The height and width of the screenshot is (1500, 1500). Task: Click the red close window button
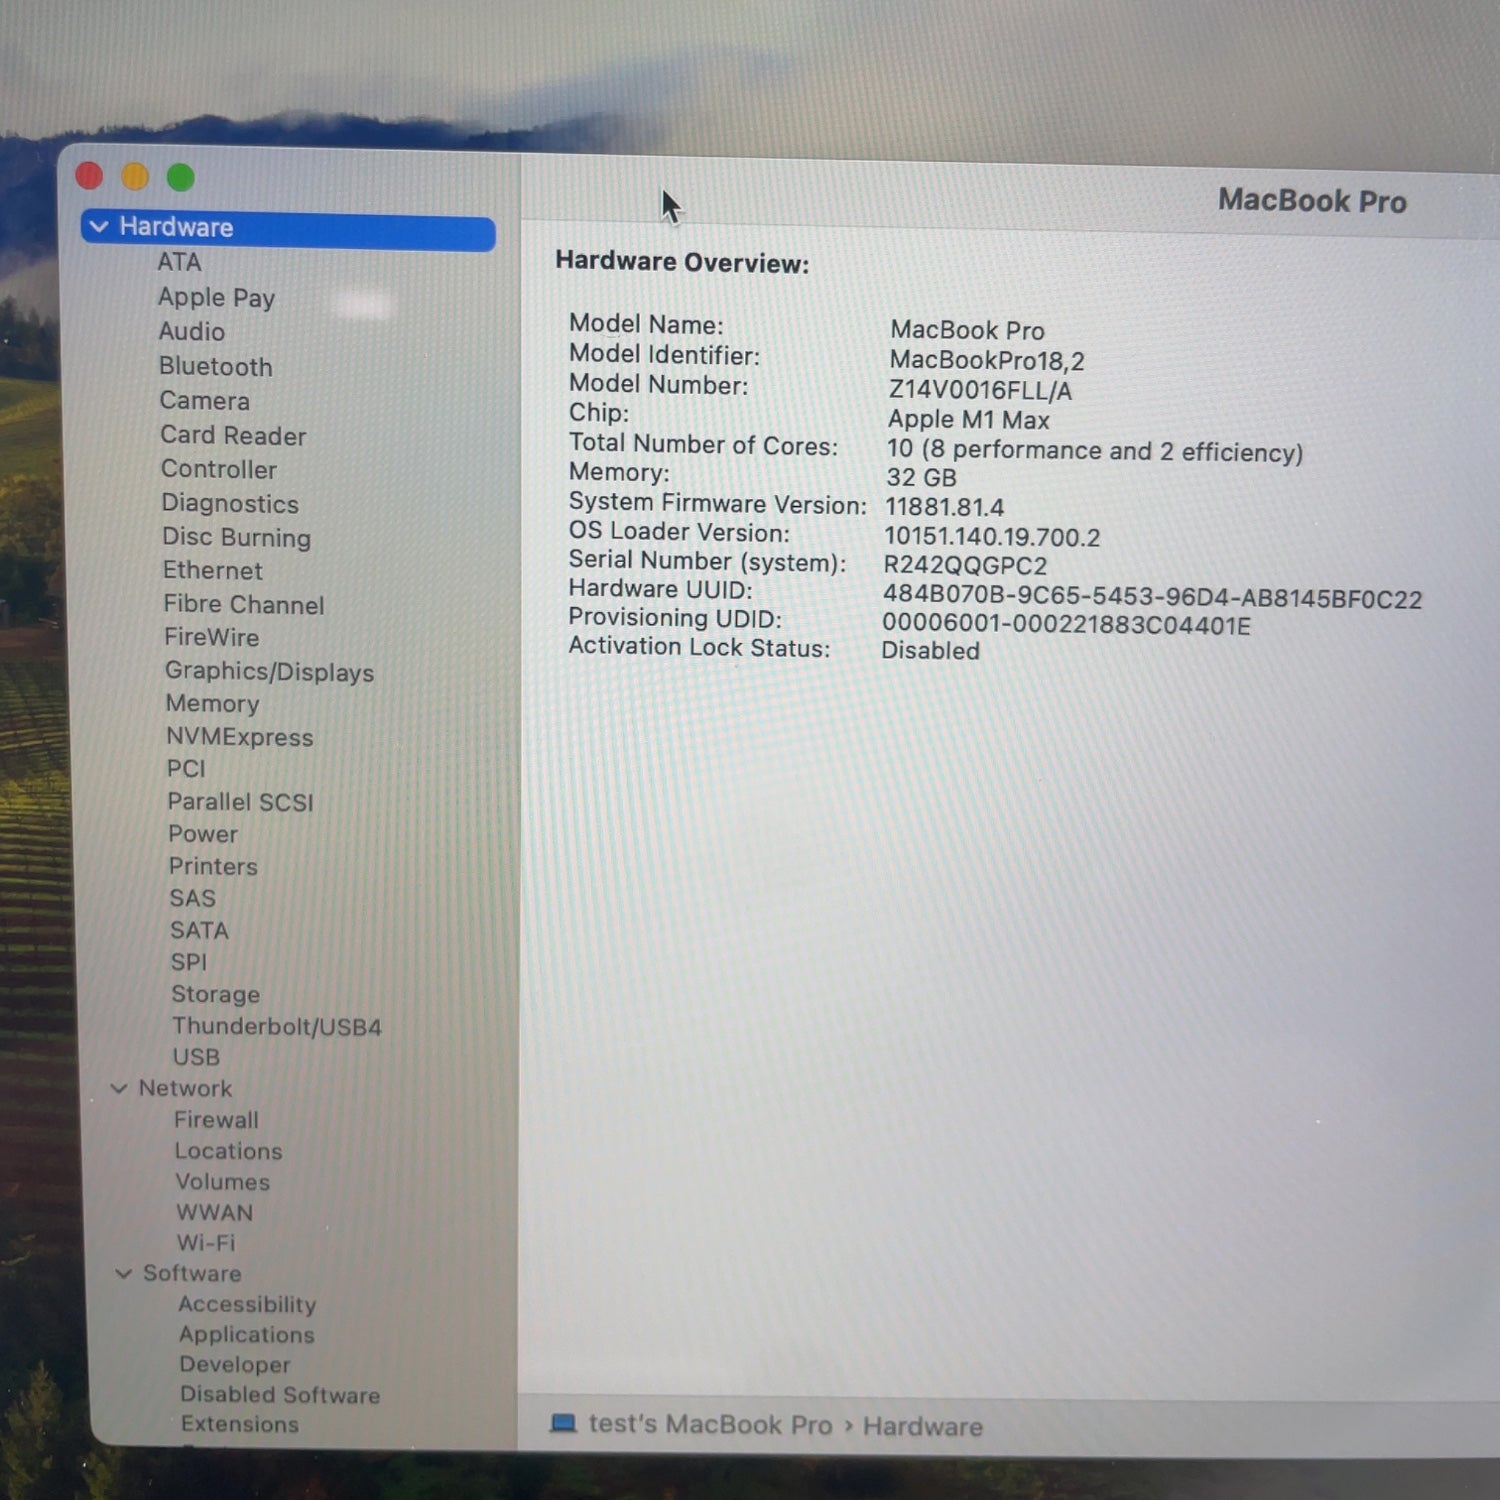click(x=89, y=176)
